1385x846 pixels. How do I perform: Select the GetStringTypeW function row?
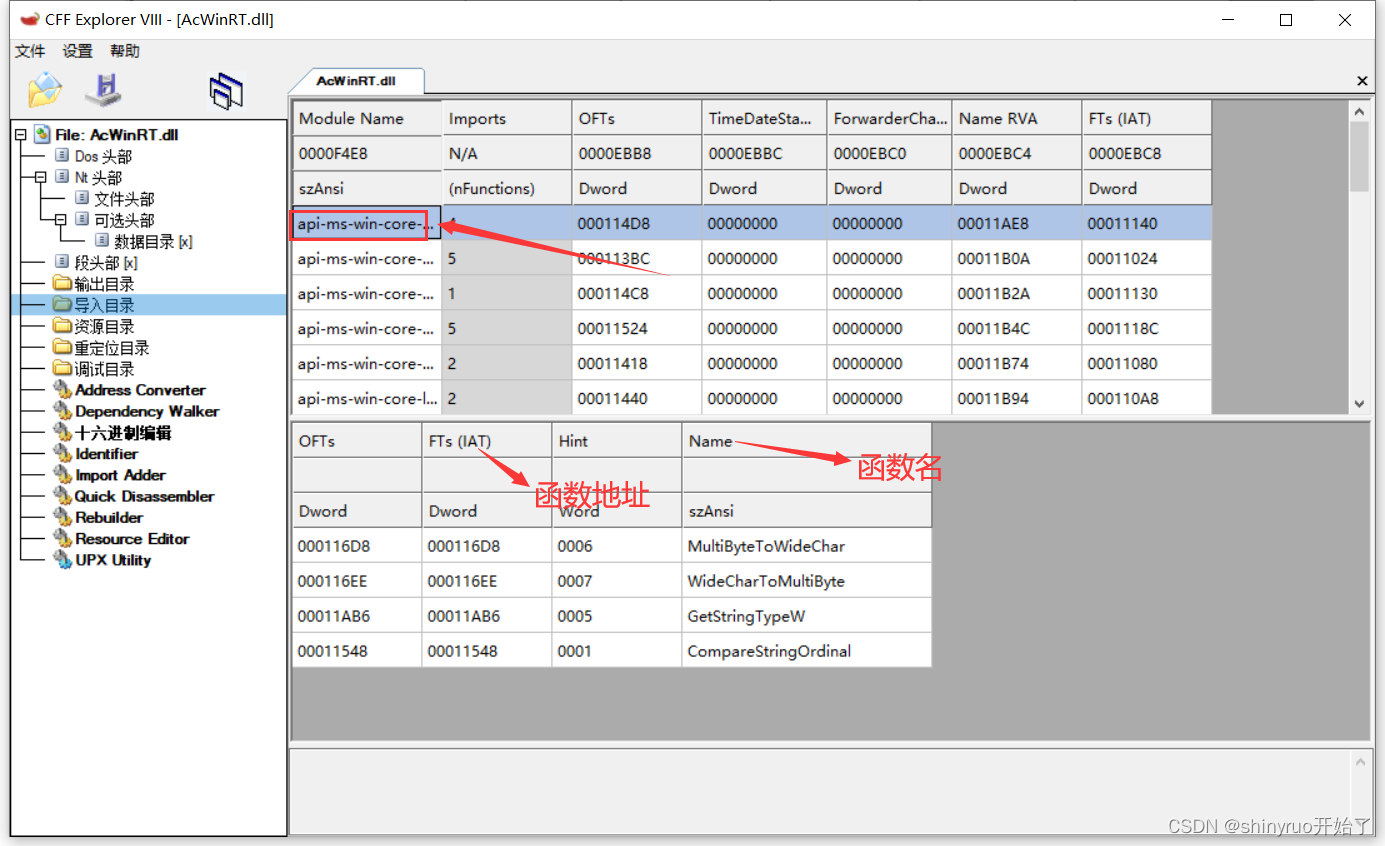click(612, 616)
